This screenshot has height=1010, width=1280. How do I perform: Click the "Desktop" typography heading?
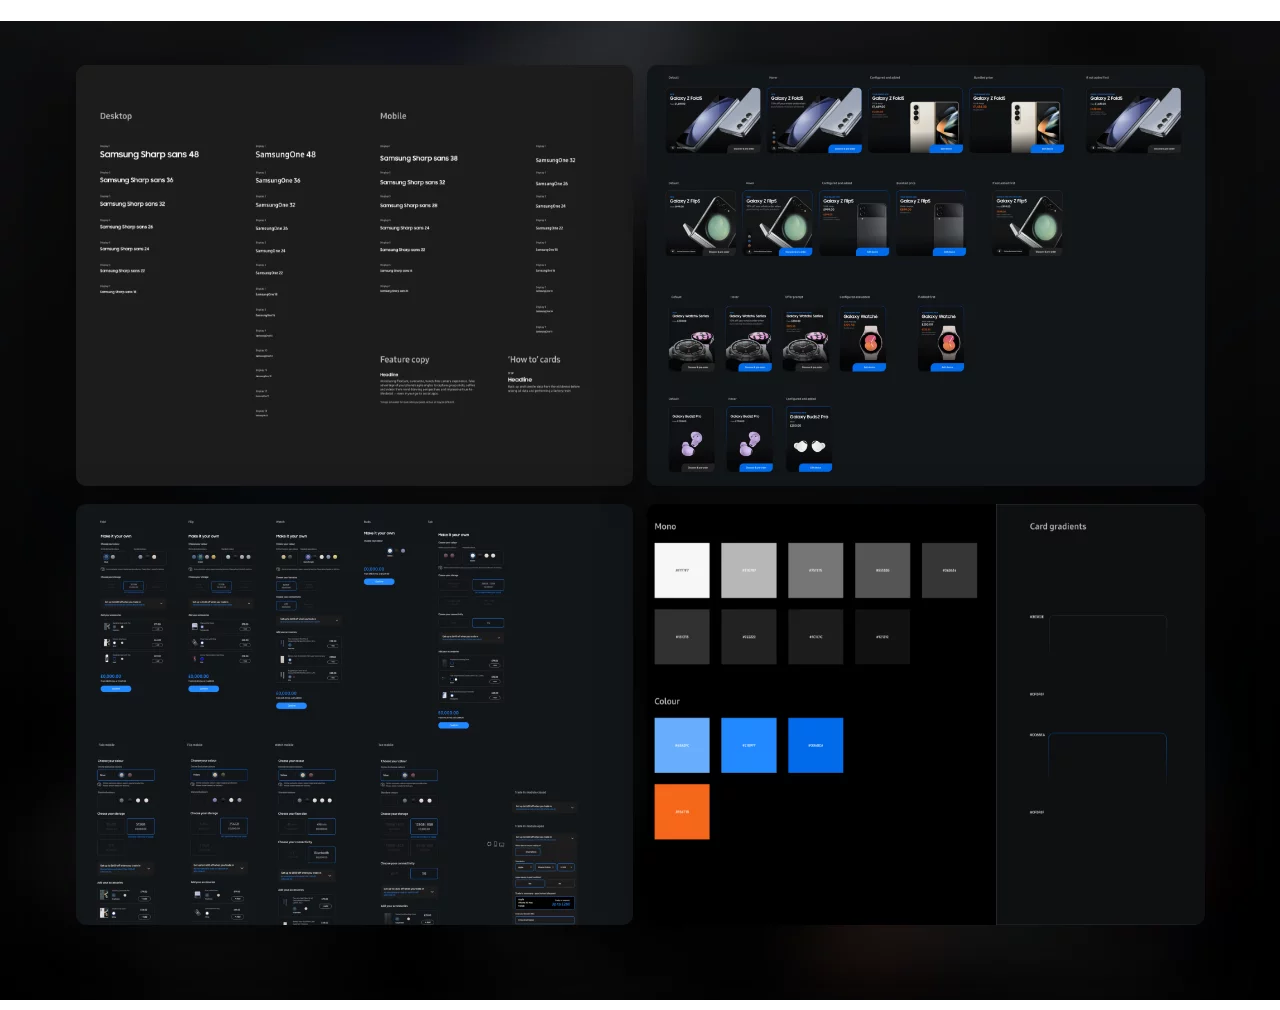click(116, 116)
